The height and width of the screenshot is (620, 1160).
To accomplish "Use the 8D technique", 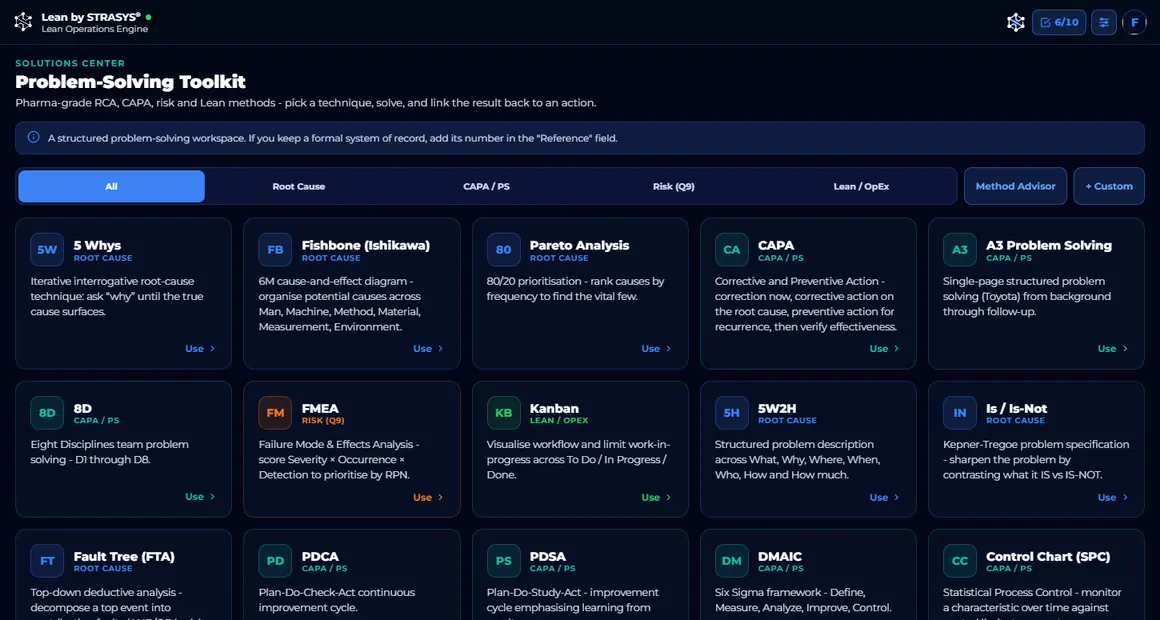I will (200, 496).
